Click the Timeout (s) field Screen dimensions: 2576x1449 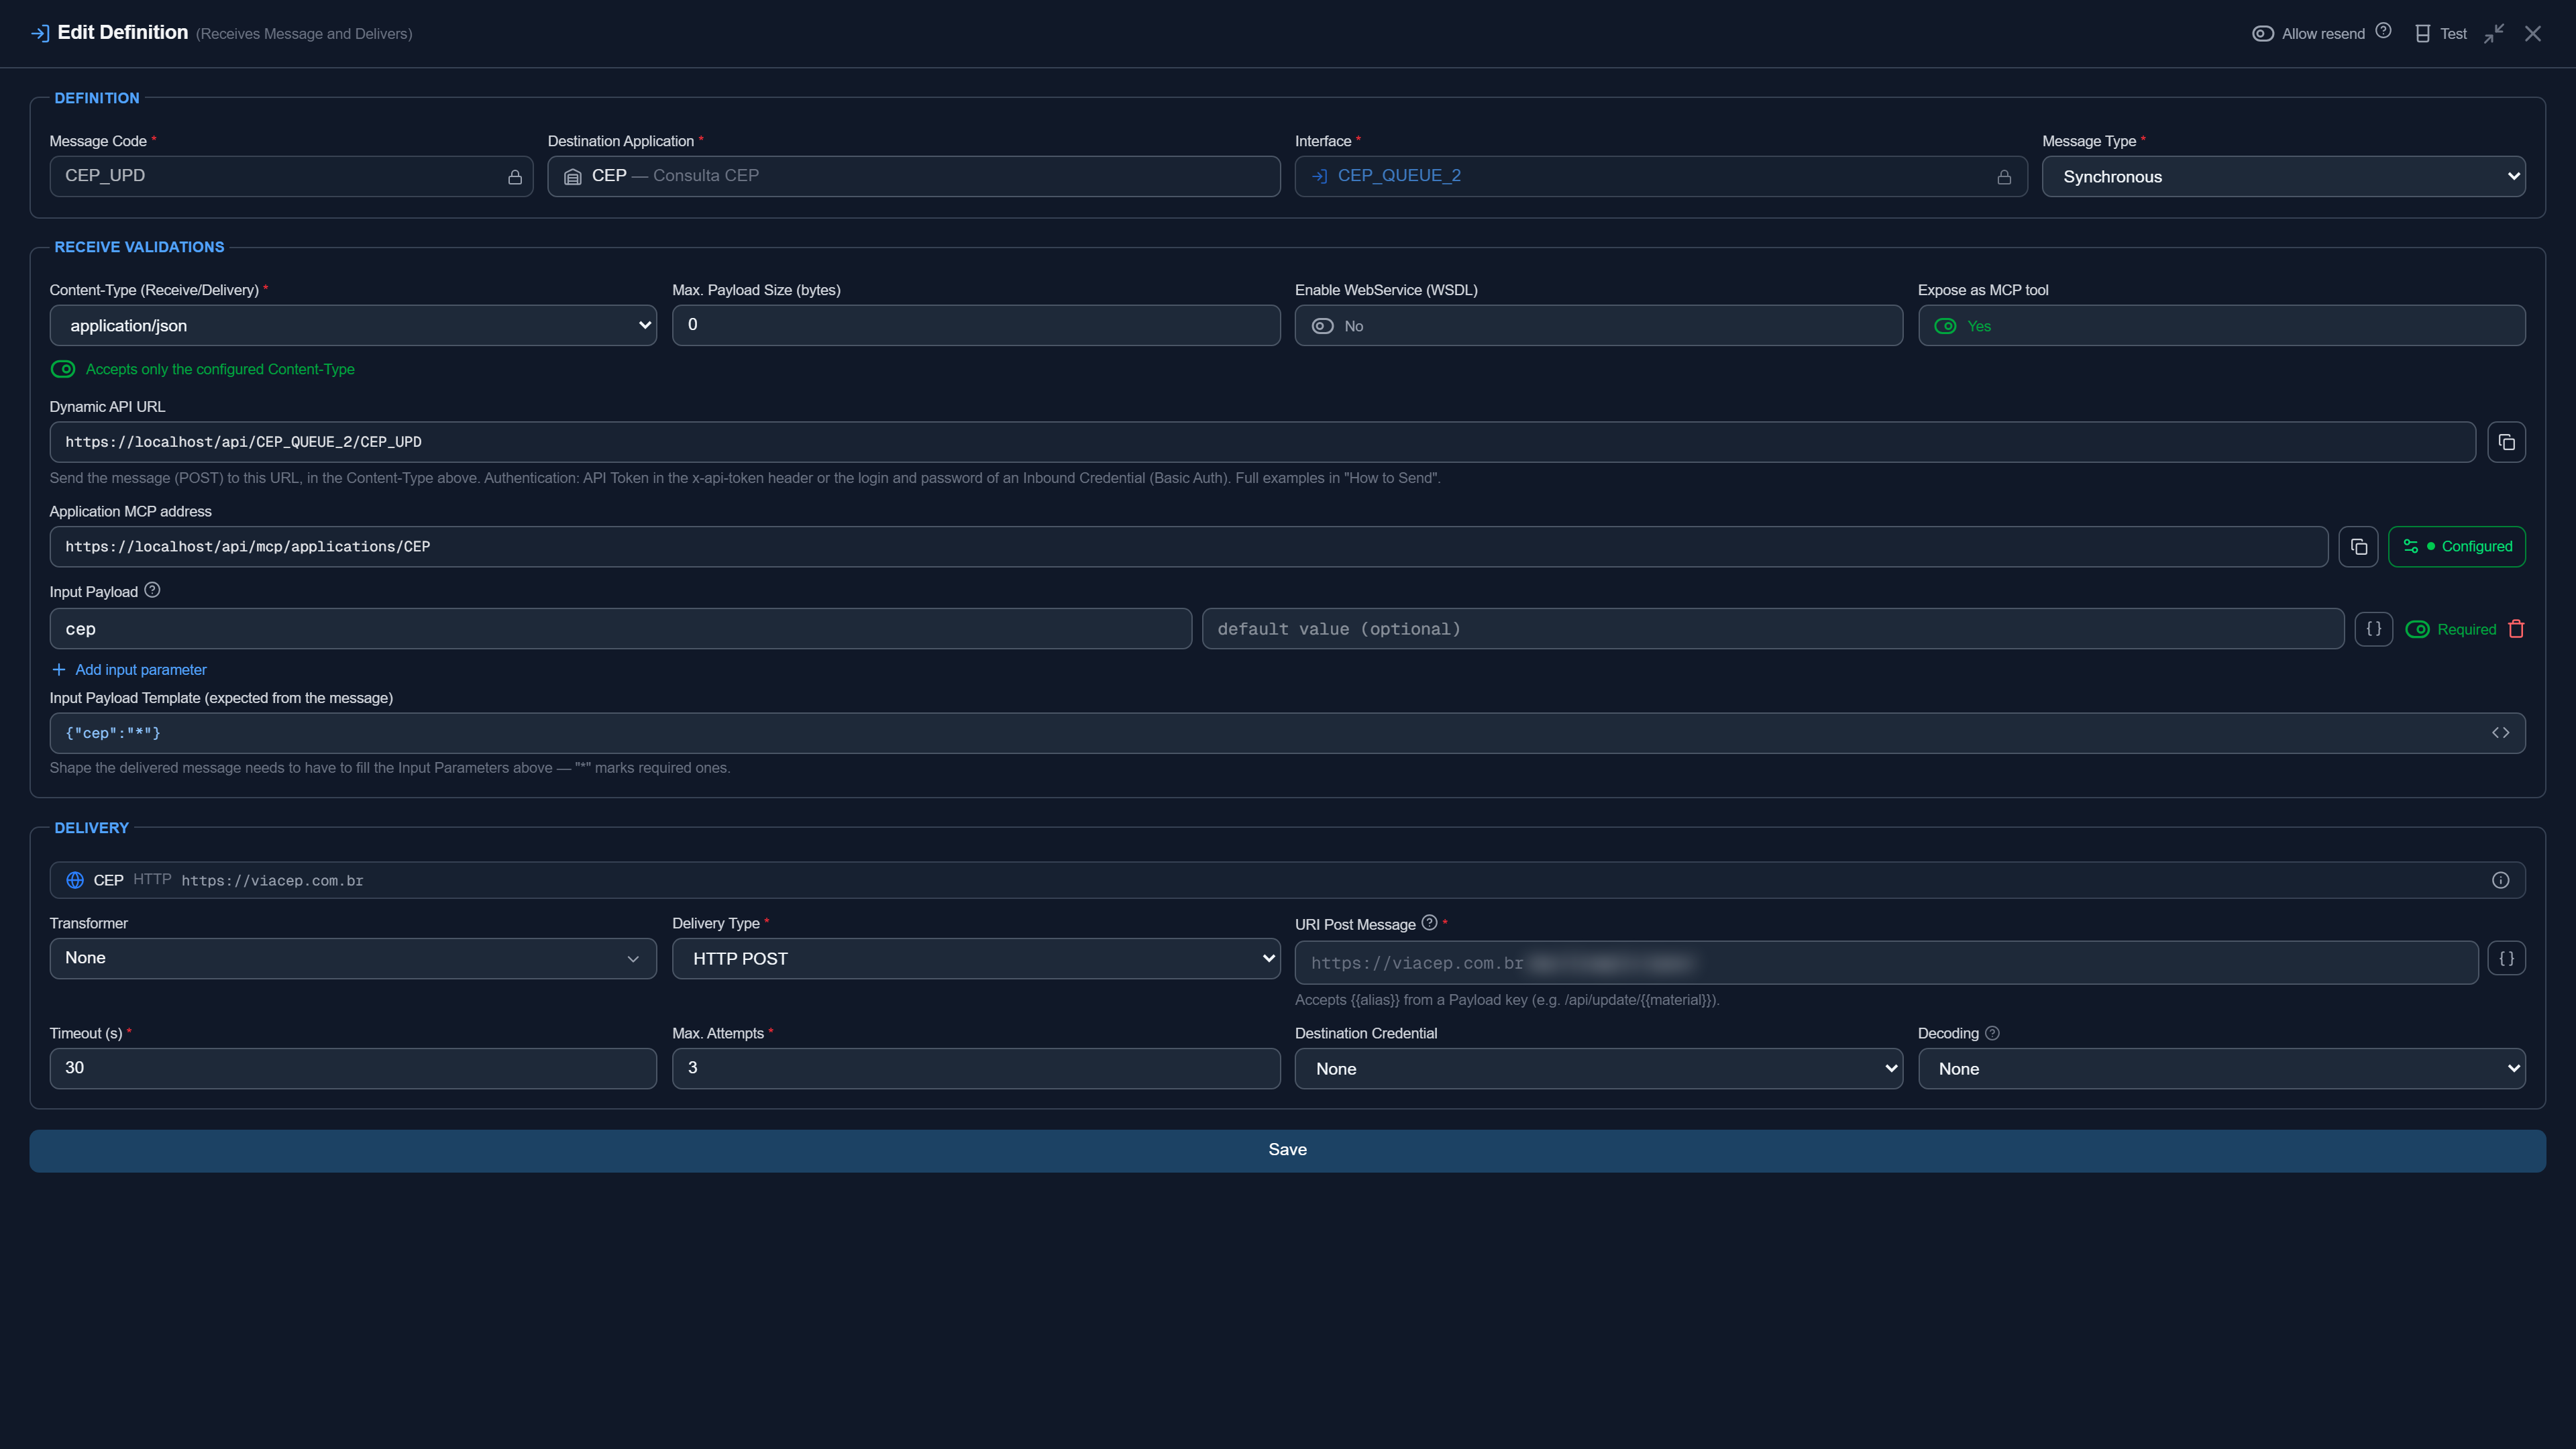click(353, 1068)
